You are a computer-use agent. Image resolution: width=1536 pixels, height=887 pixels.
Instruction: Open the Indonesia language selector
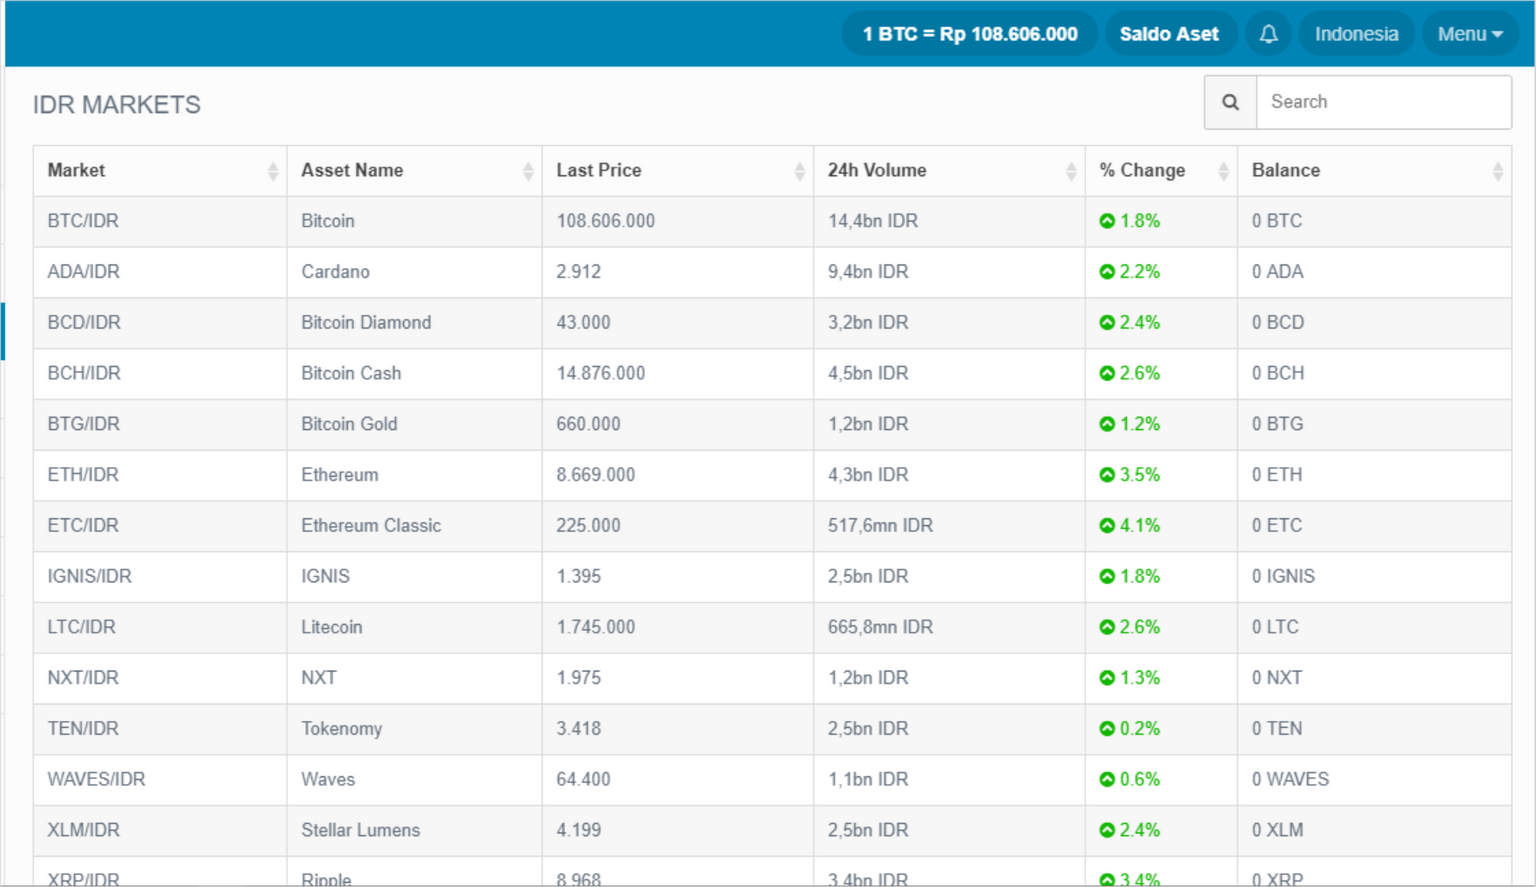(x=1356, y=34)
